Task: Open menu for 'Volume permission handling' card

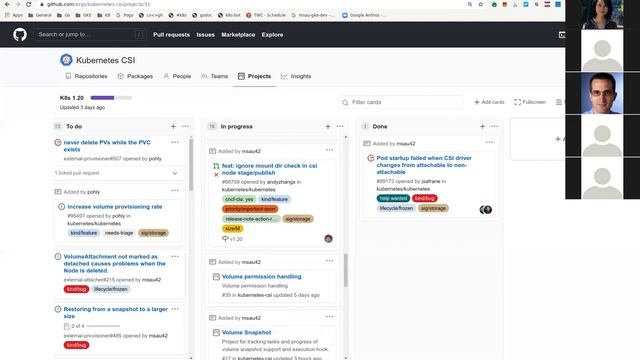Action: (329, 261)
